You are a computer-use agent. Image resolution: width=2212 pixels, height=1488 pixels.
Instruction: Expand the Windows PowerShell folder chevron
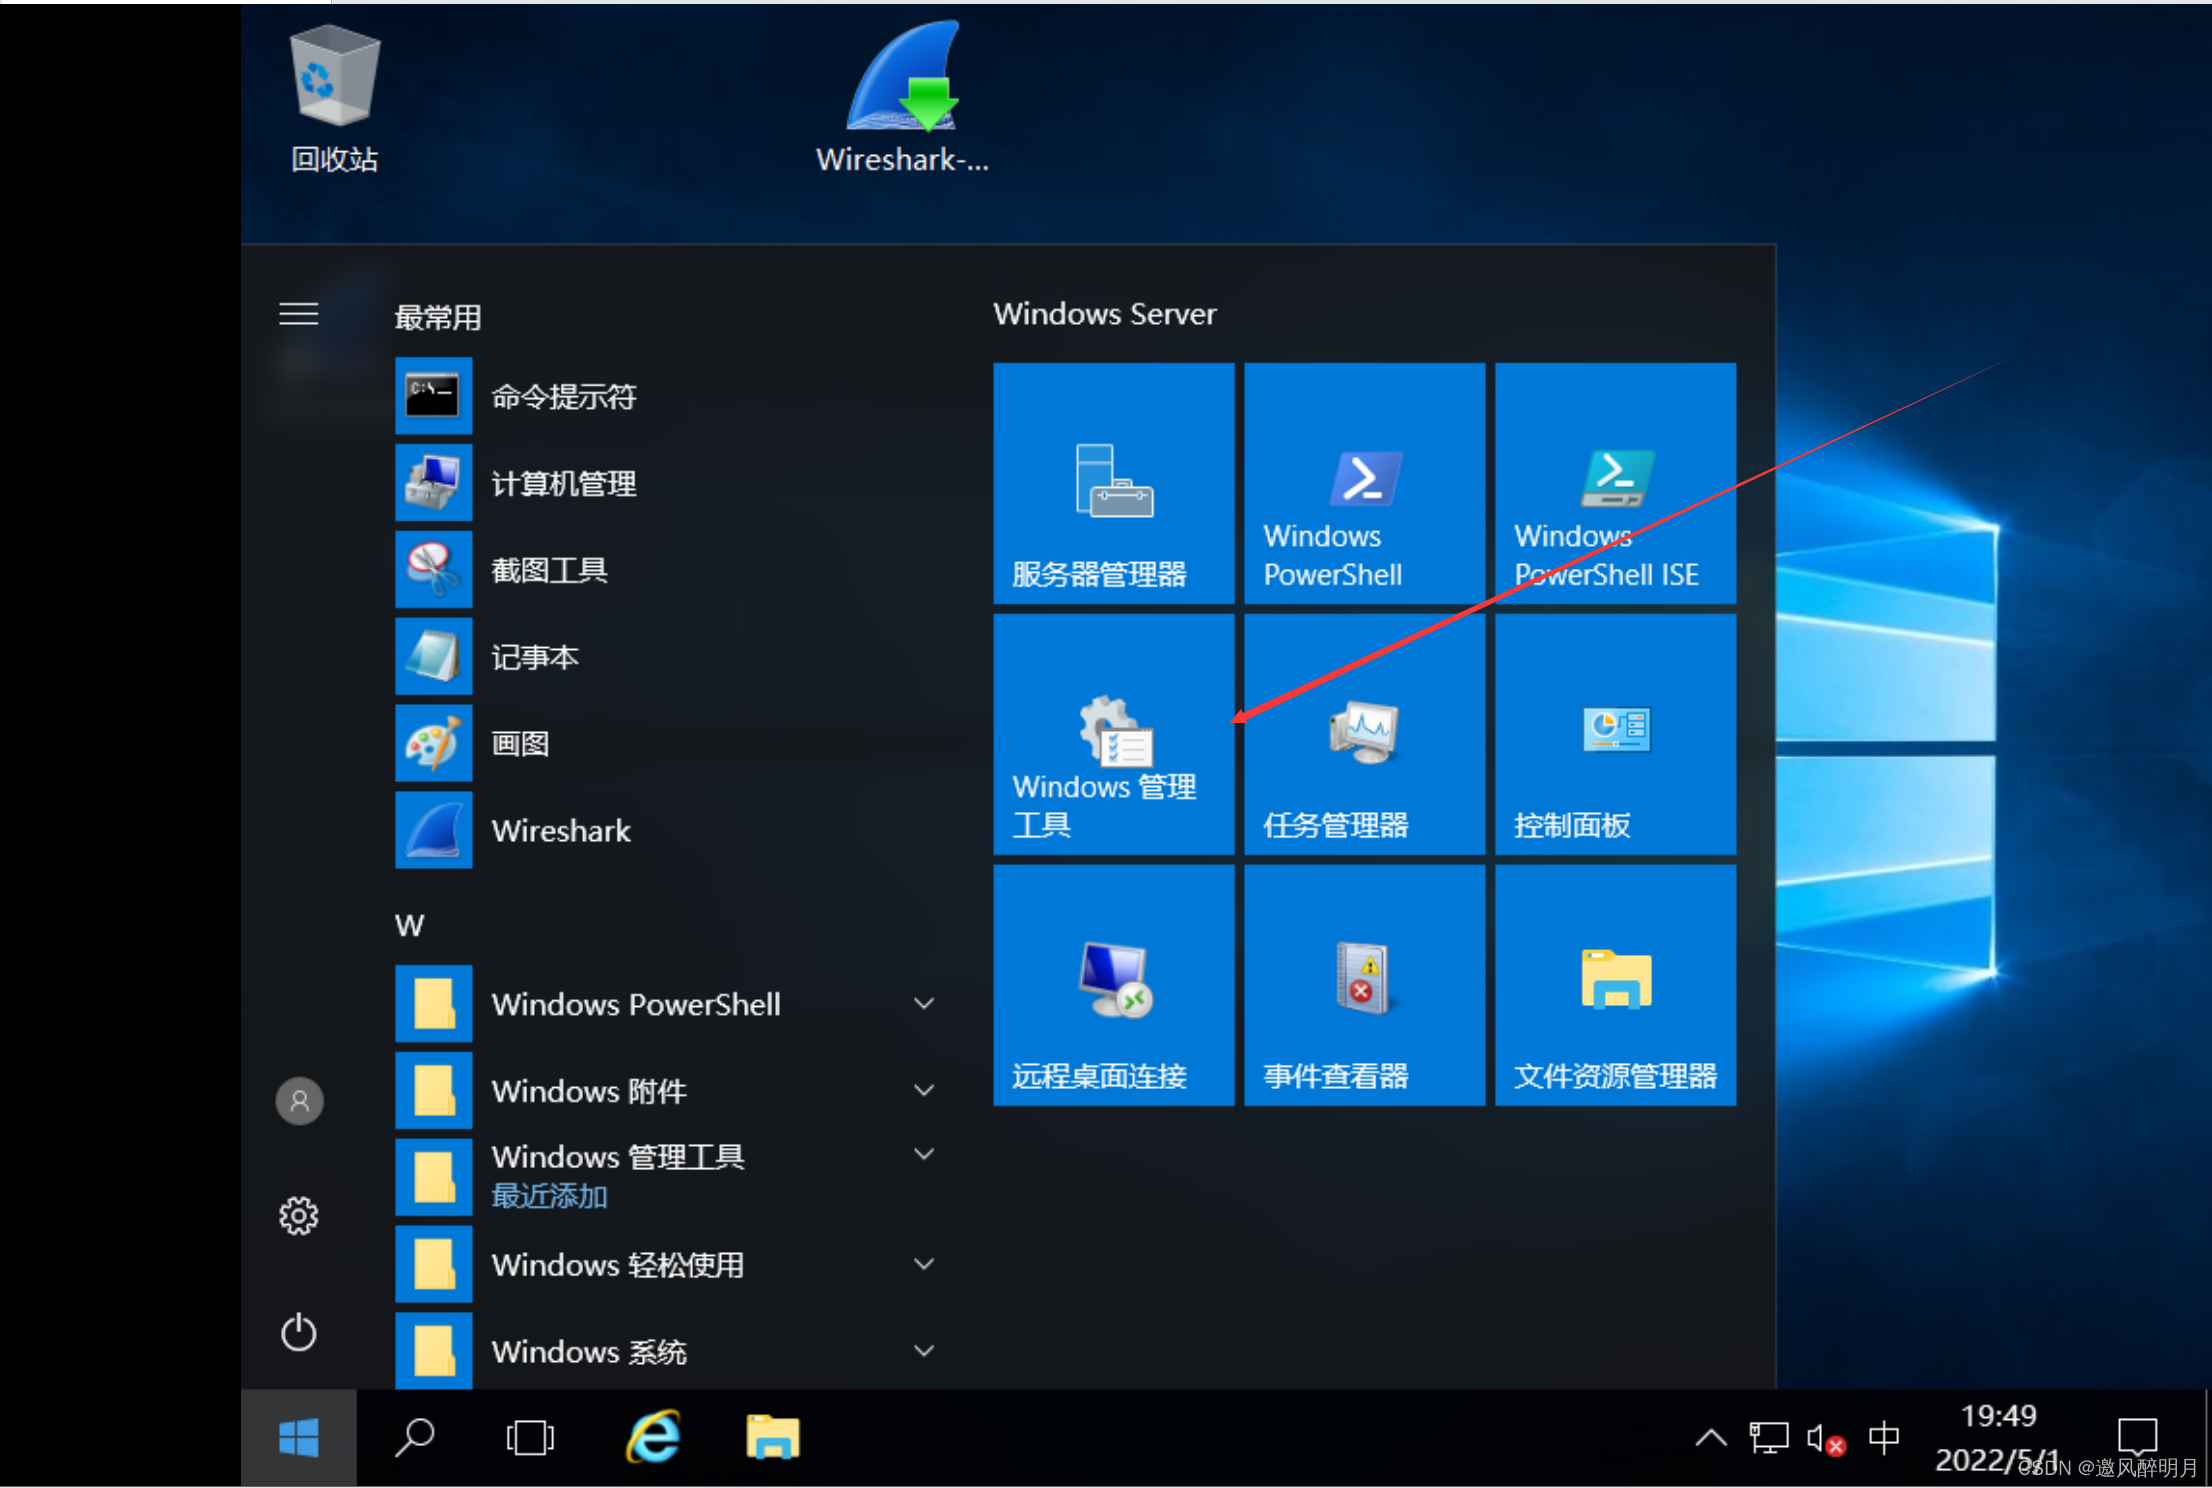(925, 1003)
